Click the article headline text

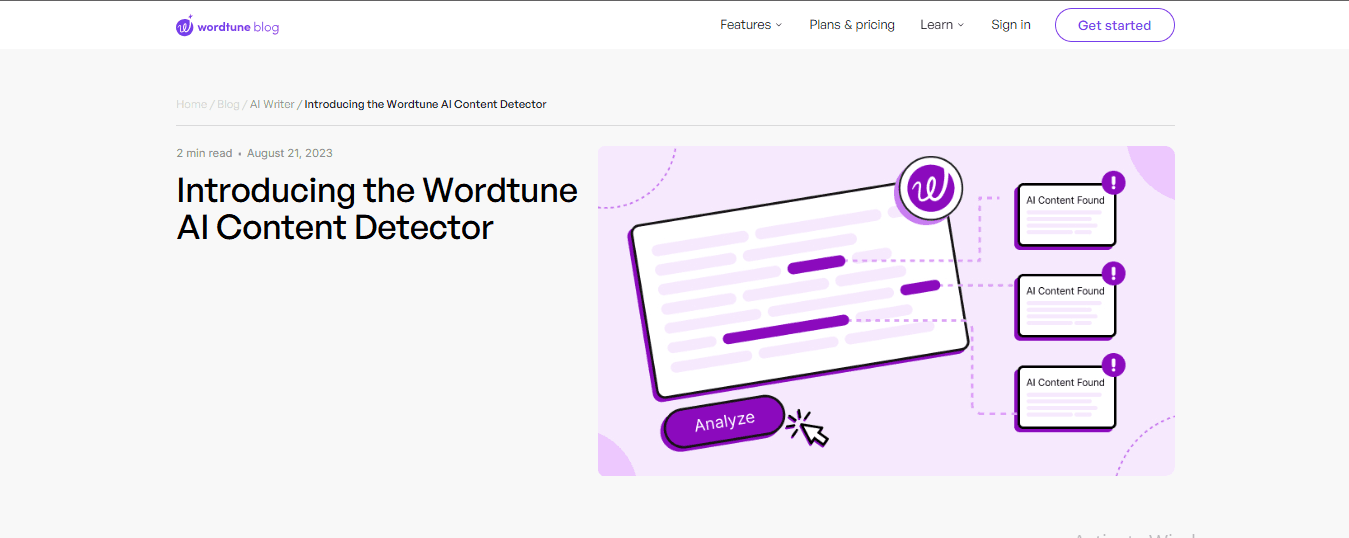pyautogui.click(x=377, y=208)
